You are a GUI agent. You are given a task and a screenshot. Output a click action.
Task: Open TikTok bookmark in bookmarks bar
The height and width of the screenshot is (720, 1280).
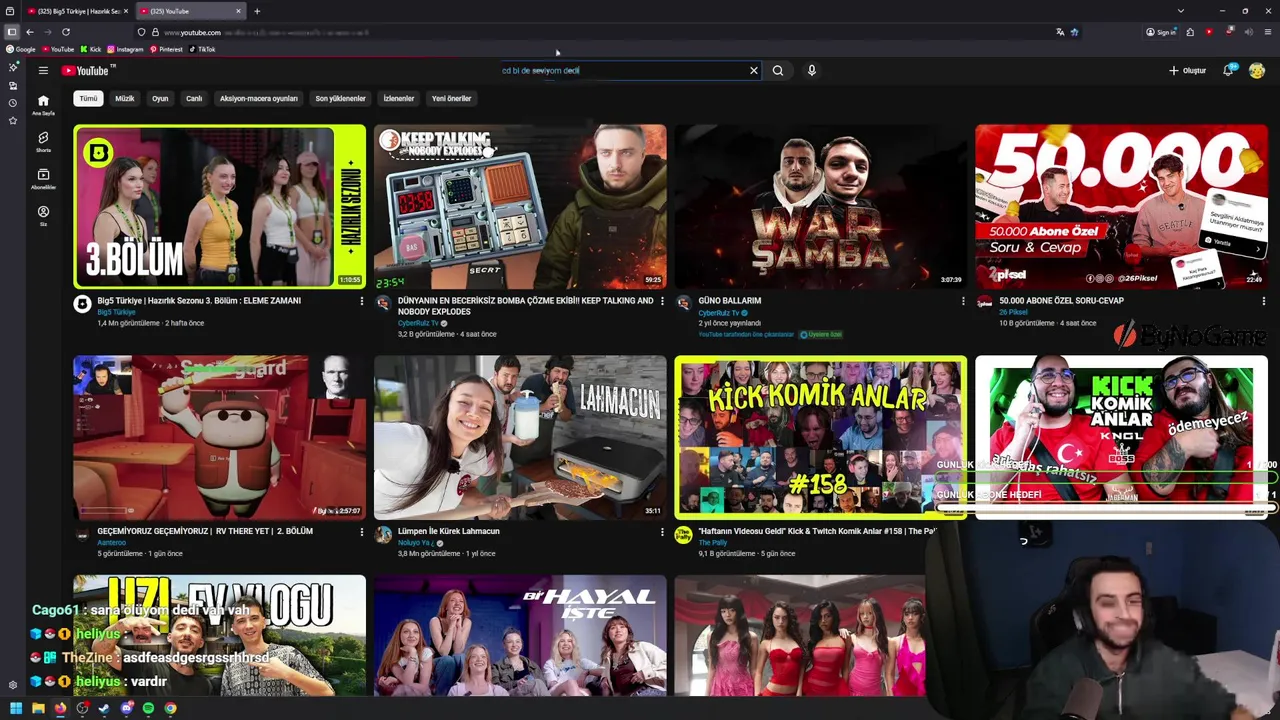click(201, 49)
